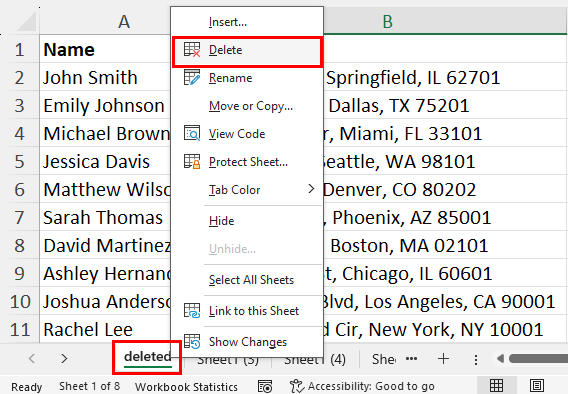Click the Name header cell
568x394 pixels.
pyautogui.click(x=105, y=50)
